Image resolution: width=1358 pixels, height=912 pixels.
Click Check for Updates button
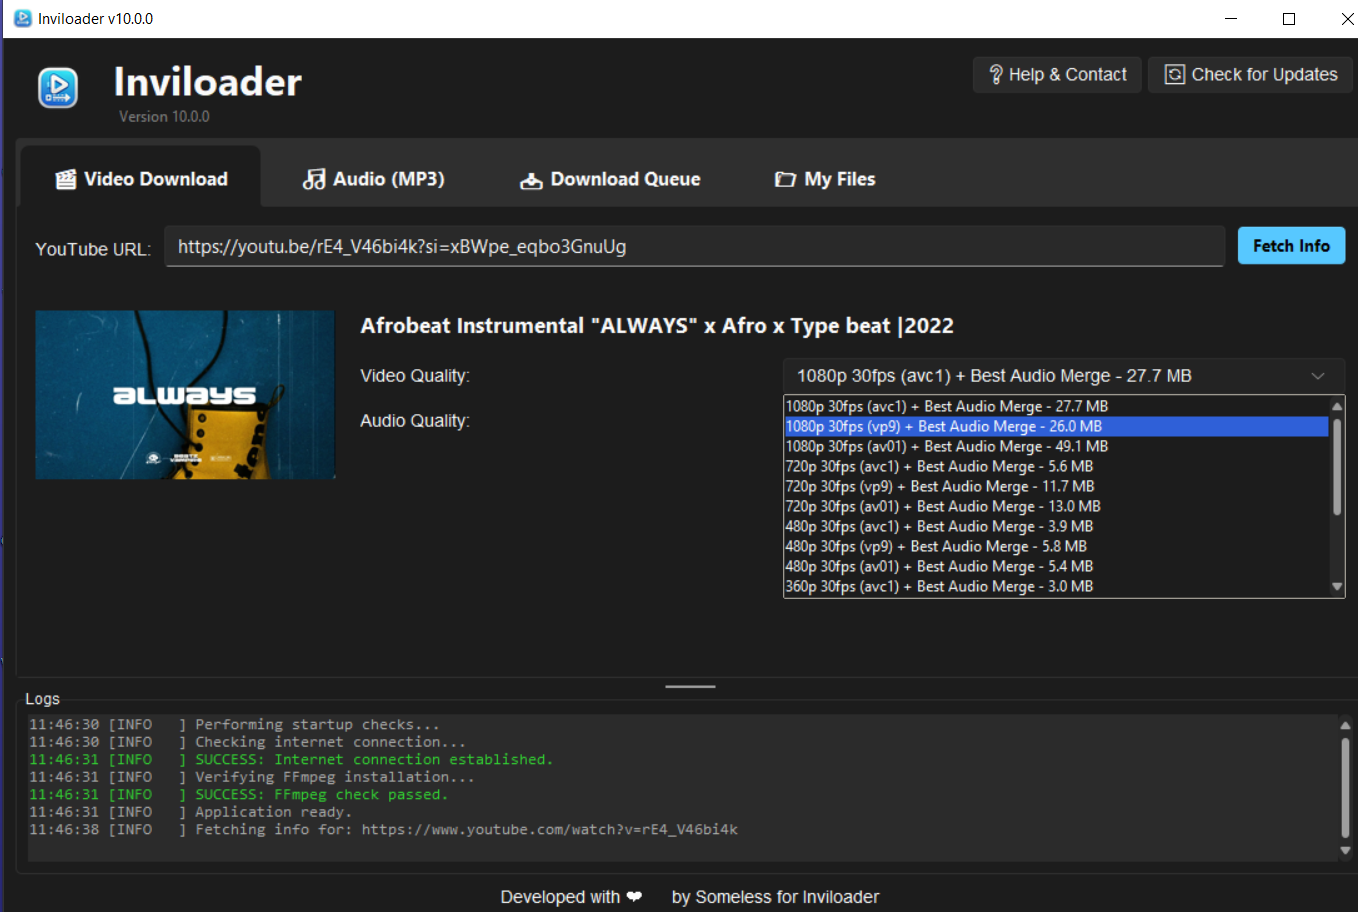tap(1250, 74)
